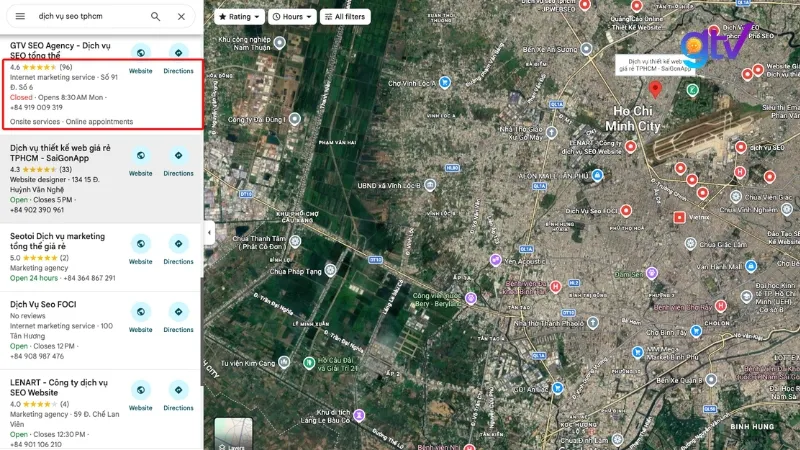The height and width of the screenshot is (450, 800).
Task: Get Directions icon for LENART listing
Action: (179, 390)
